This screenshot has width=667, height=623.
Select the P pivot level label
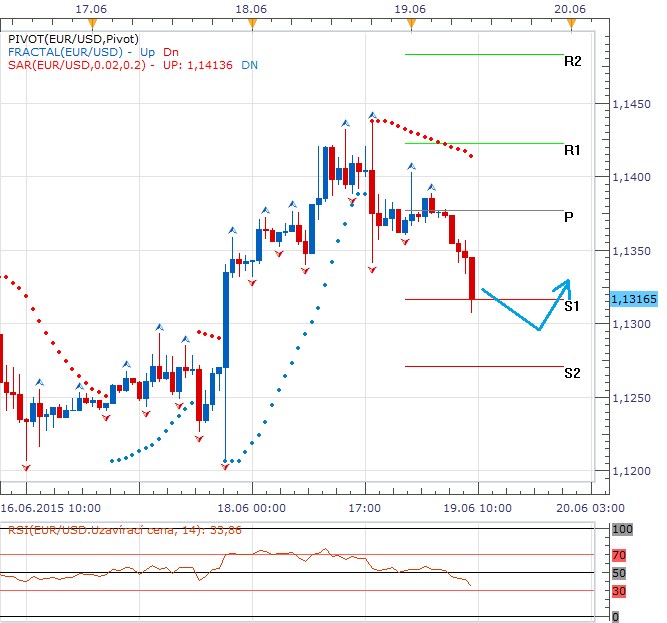click(569, 217)
